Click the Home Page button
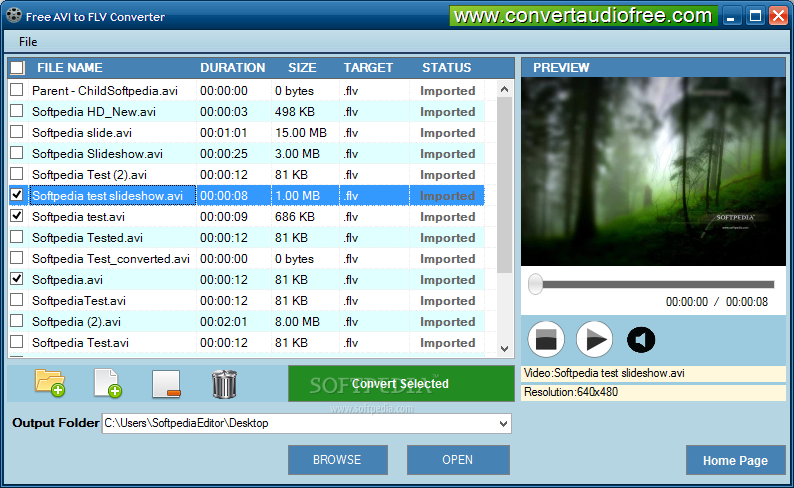 735,460
